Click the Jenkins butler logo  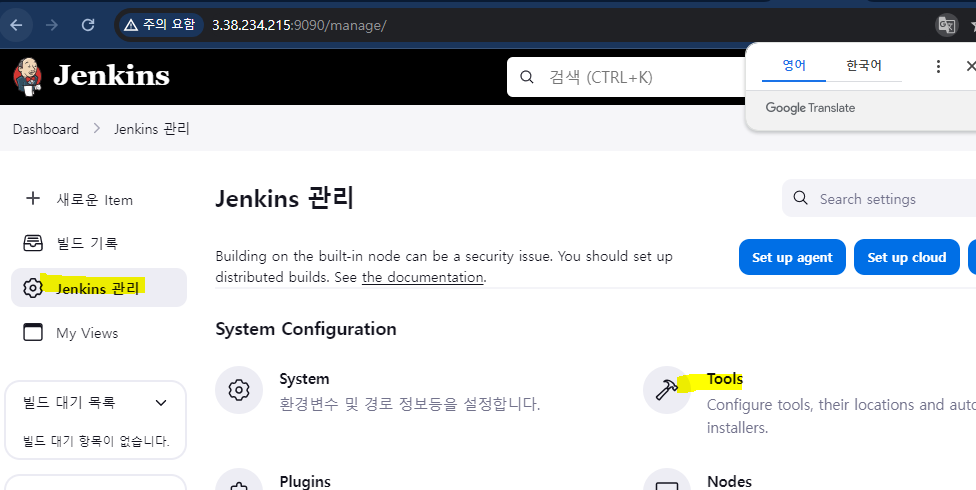point(27,77)
